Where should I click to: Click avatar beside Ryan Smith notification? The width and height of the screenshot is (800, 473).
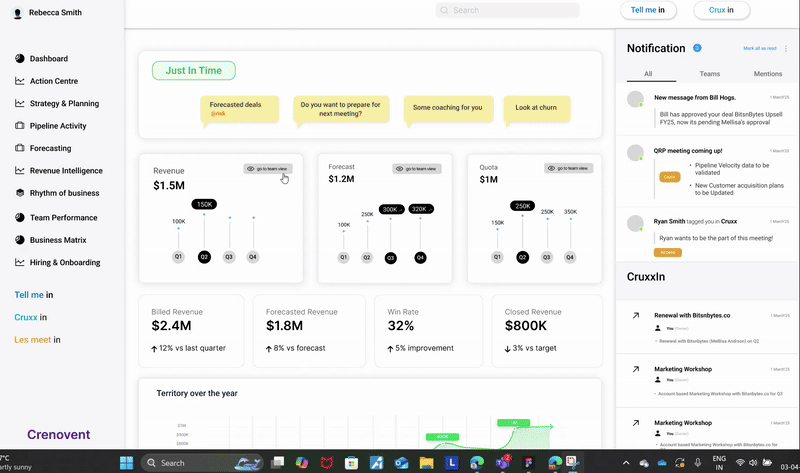[x=635, y=223]
